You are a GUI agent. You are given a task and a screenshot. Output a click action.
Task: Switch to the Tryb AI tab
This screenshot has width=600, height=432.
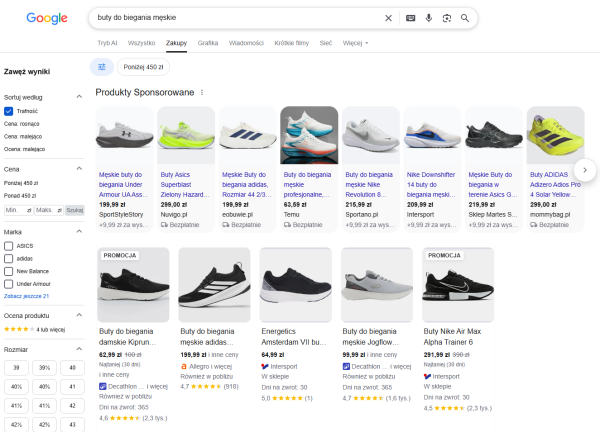coord(107,43)
